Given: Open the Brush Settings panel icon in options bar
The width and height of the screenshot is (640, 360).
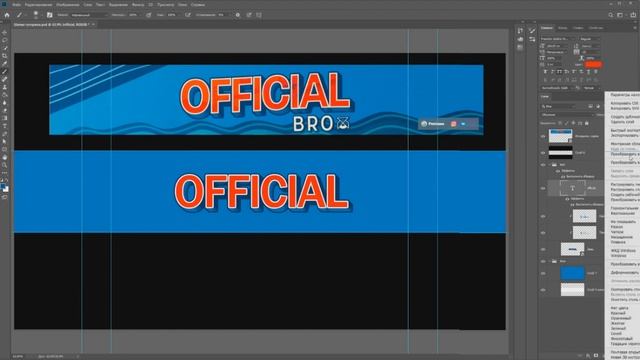Looking at the screenshot, I should (x=49, y=15).
